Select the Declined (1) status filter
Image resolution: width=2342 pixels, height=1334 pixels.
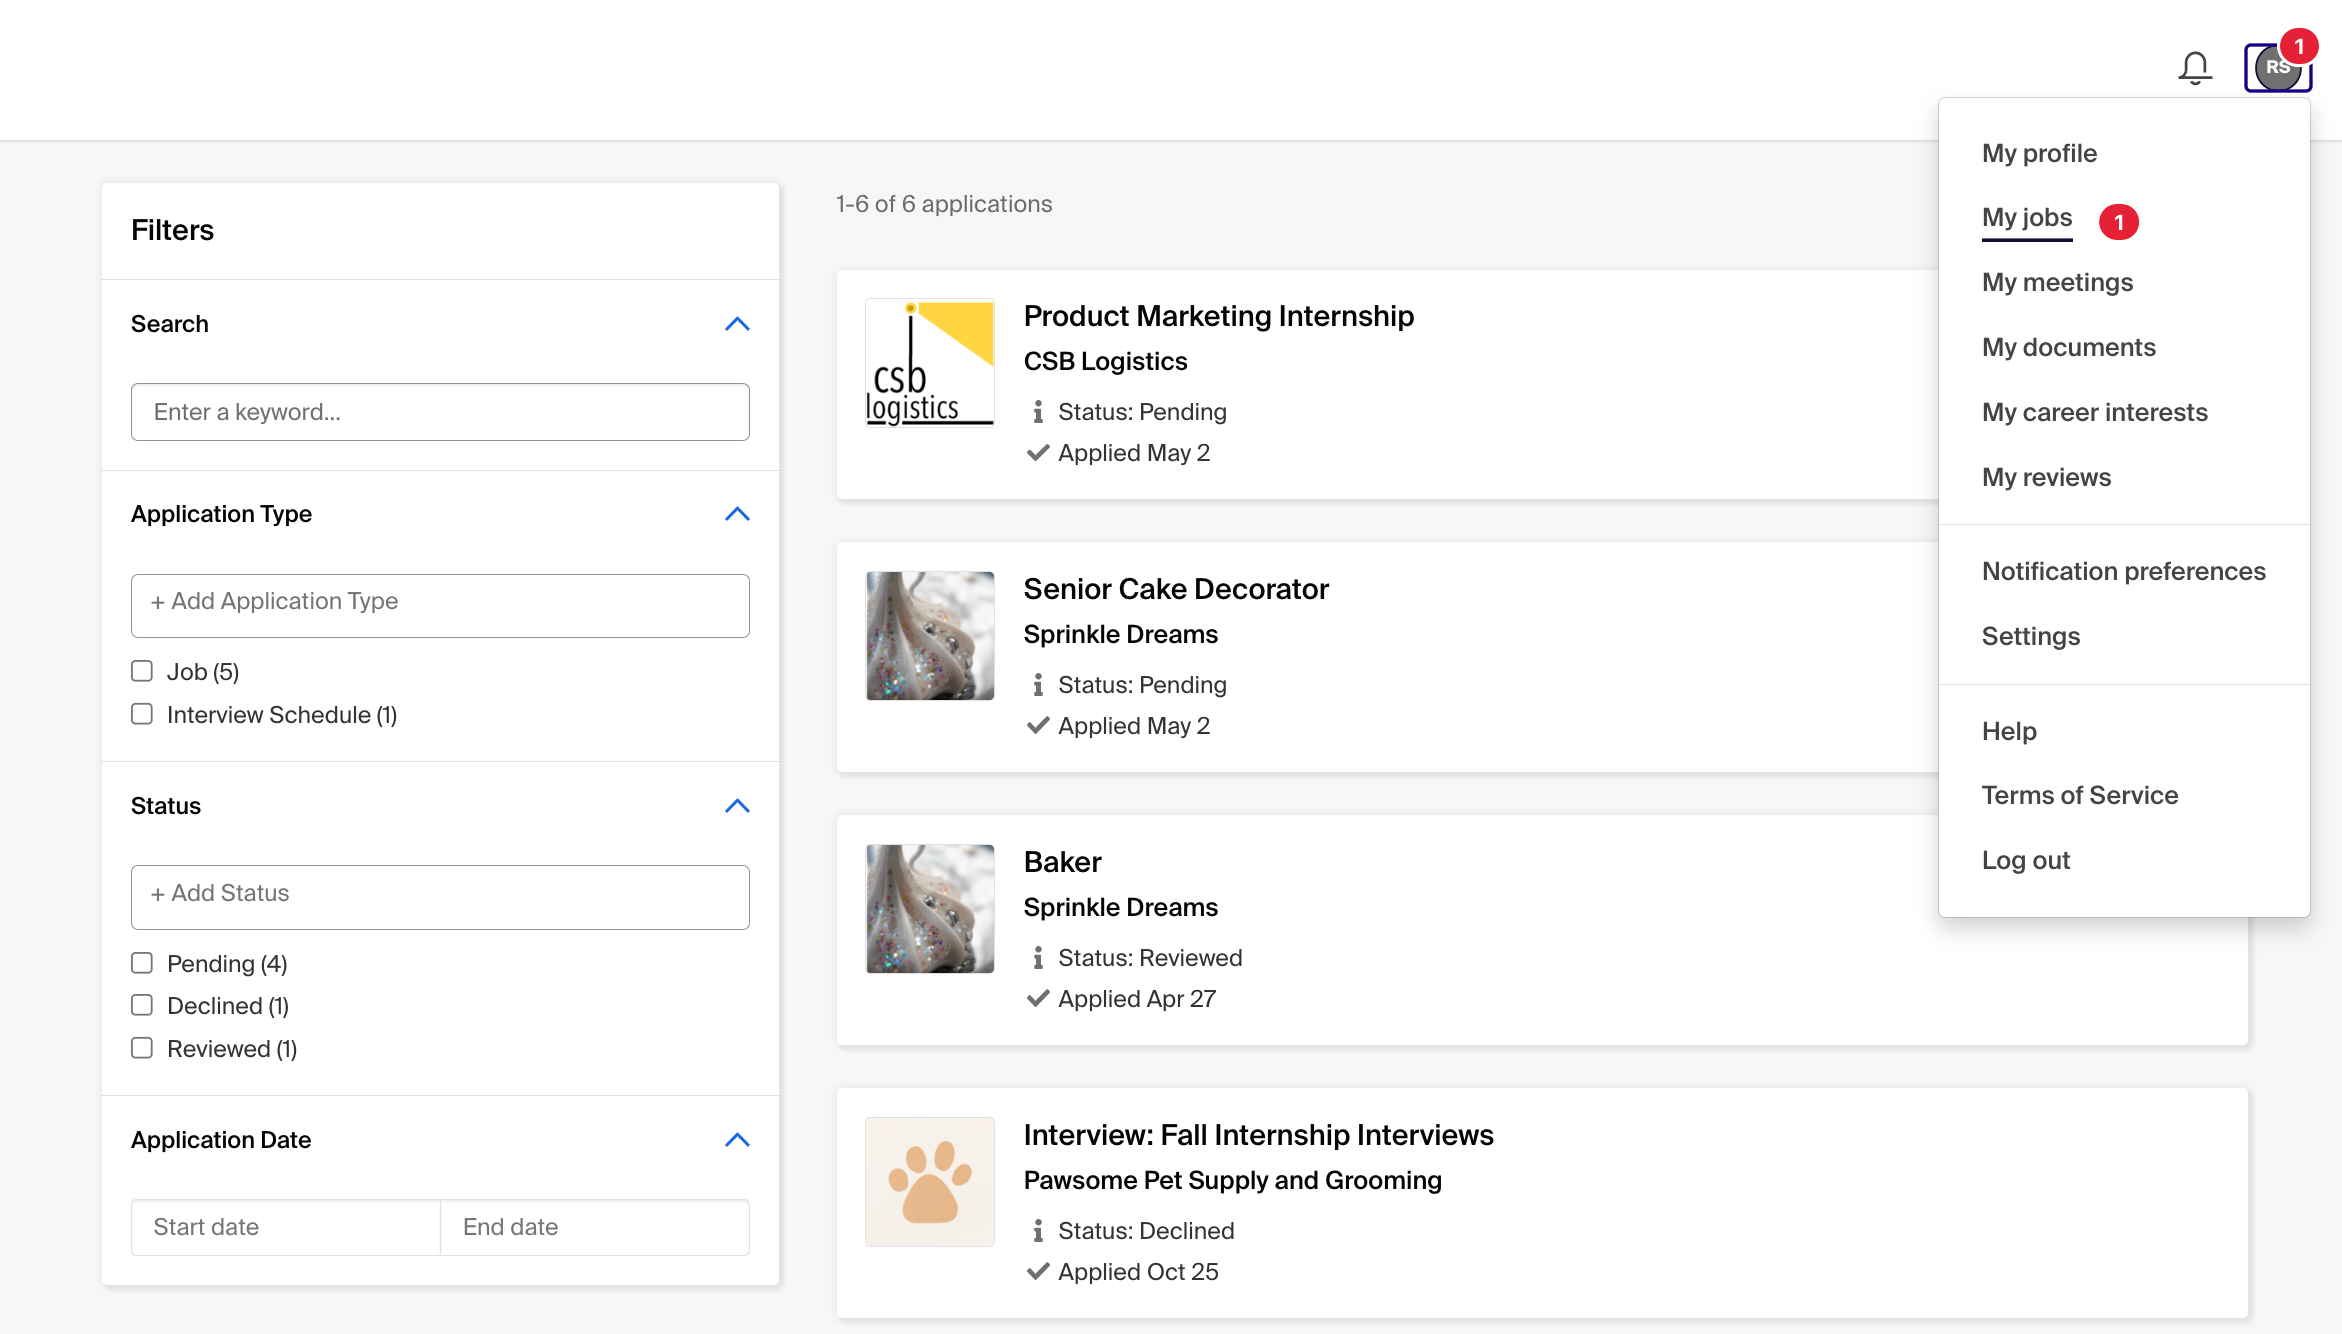pos(142,1005)
